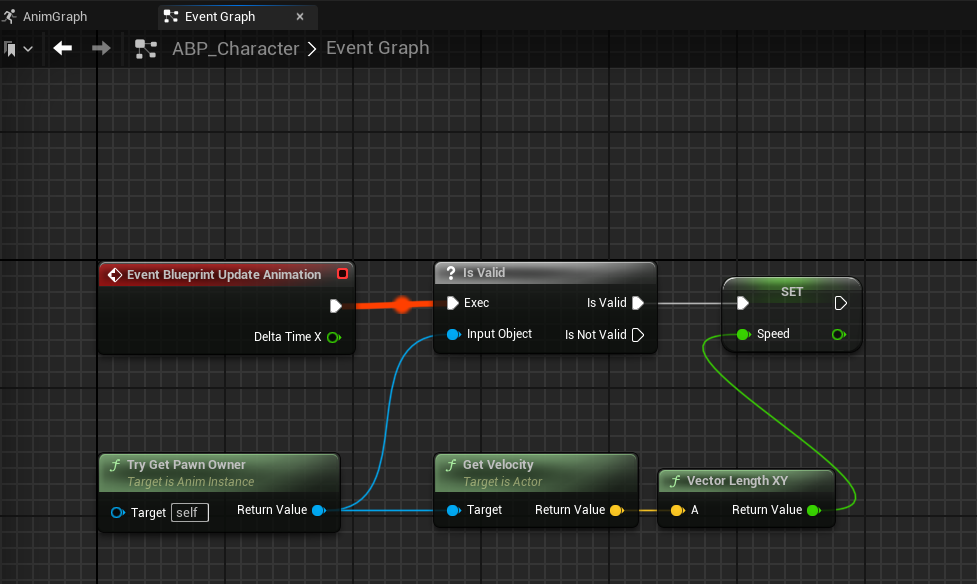This screenshot has height=584, width=977.
Task: Click the graph icon beside ABP_Character
Action: point(146,49)
